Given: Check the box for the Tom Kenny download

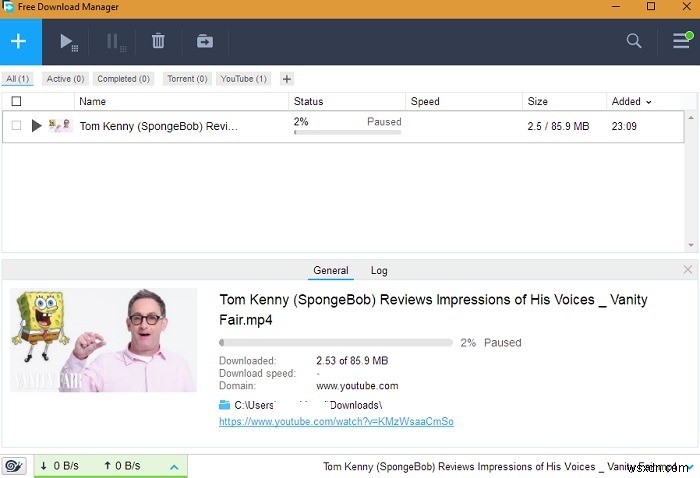Looking at the screenshot, I should [17, 125].
